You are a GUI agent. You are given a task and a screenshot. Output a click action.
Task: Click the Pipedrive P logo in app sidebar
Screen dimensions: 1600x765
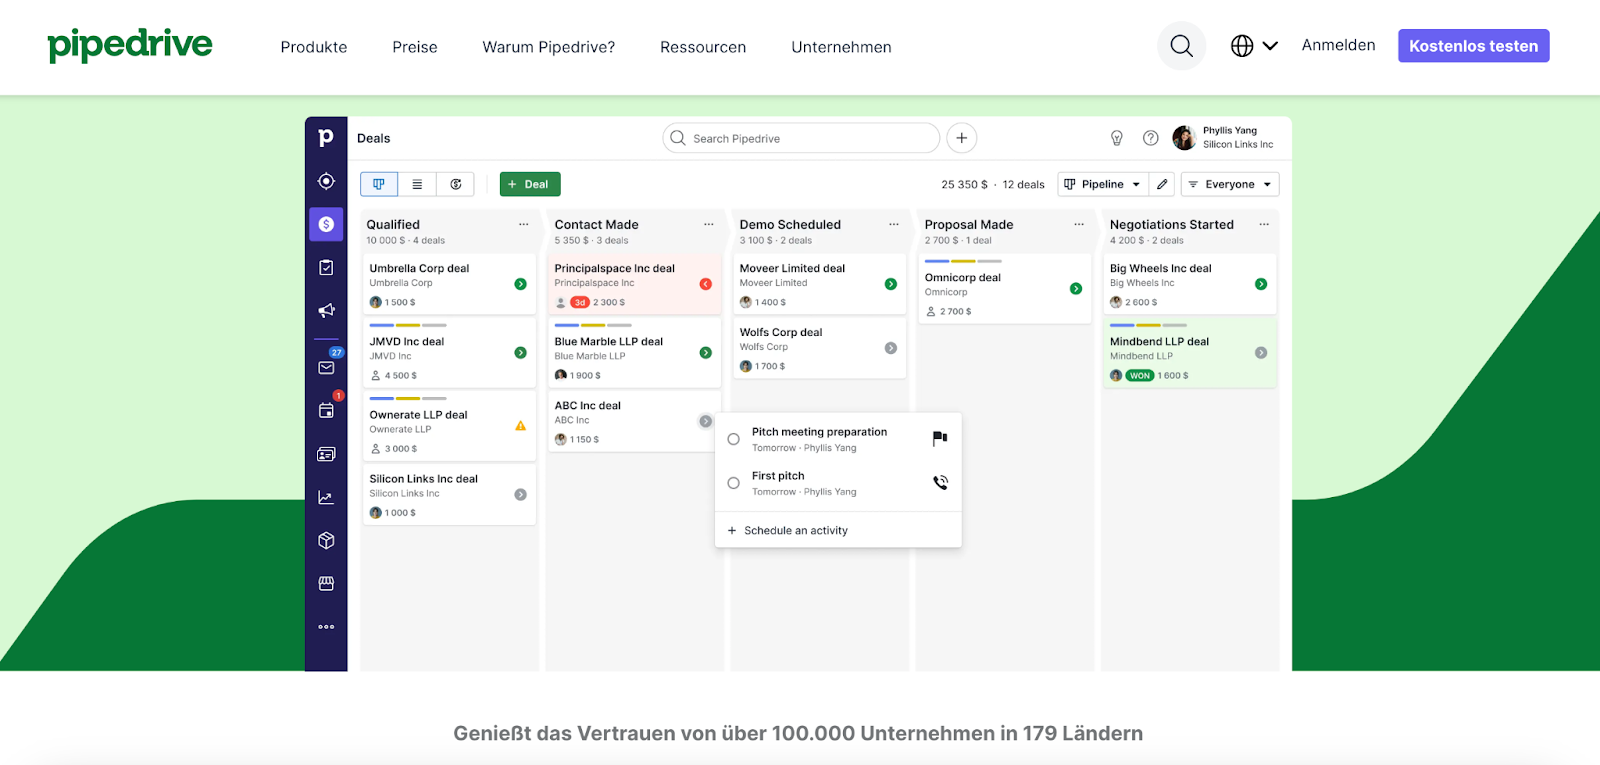(x=326, y=138)
